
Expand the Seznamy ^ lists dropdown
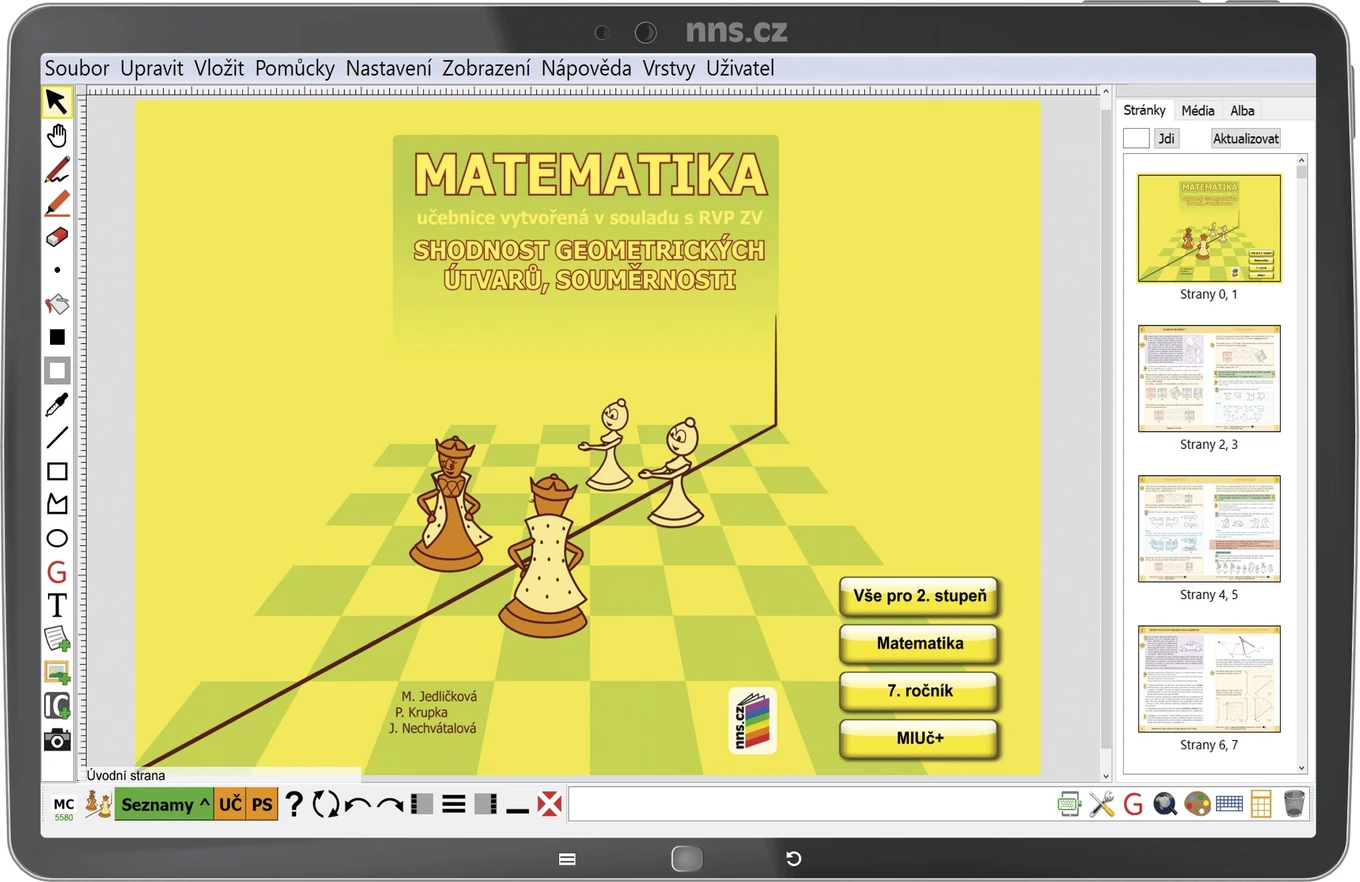point(164,804)
